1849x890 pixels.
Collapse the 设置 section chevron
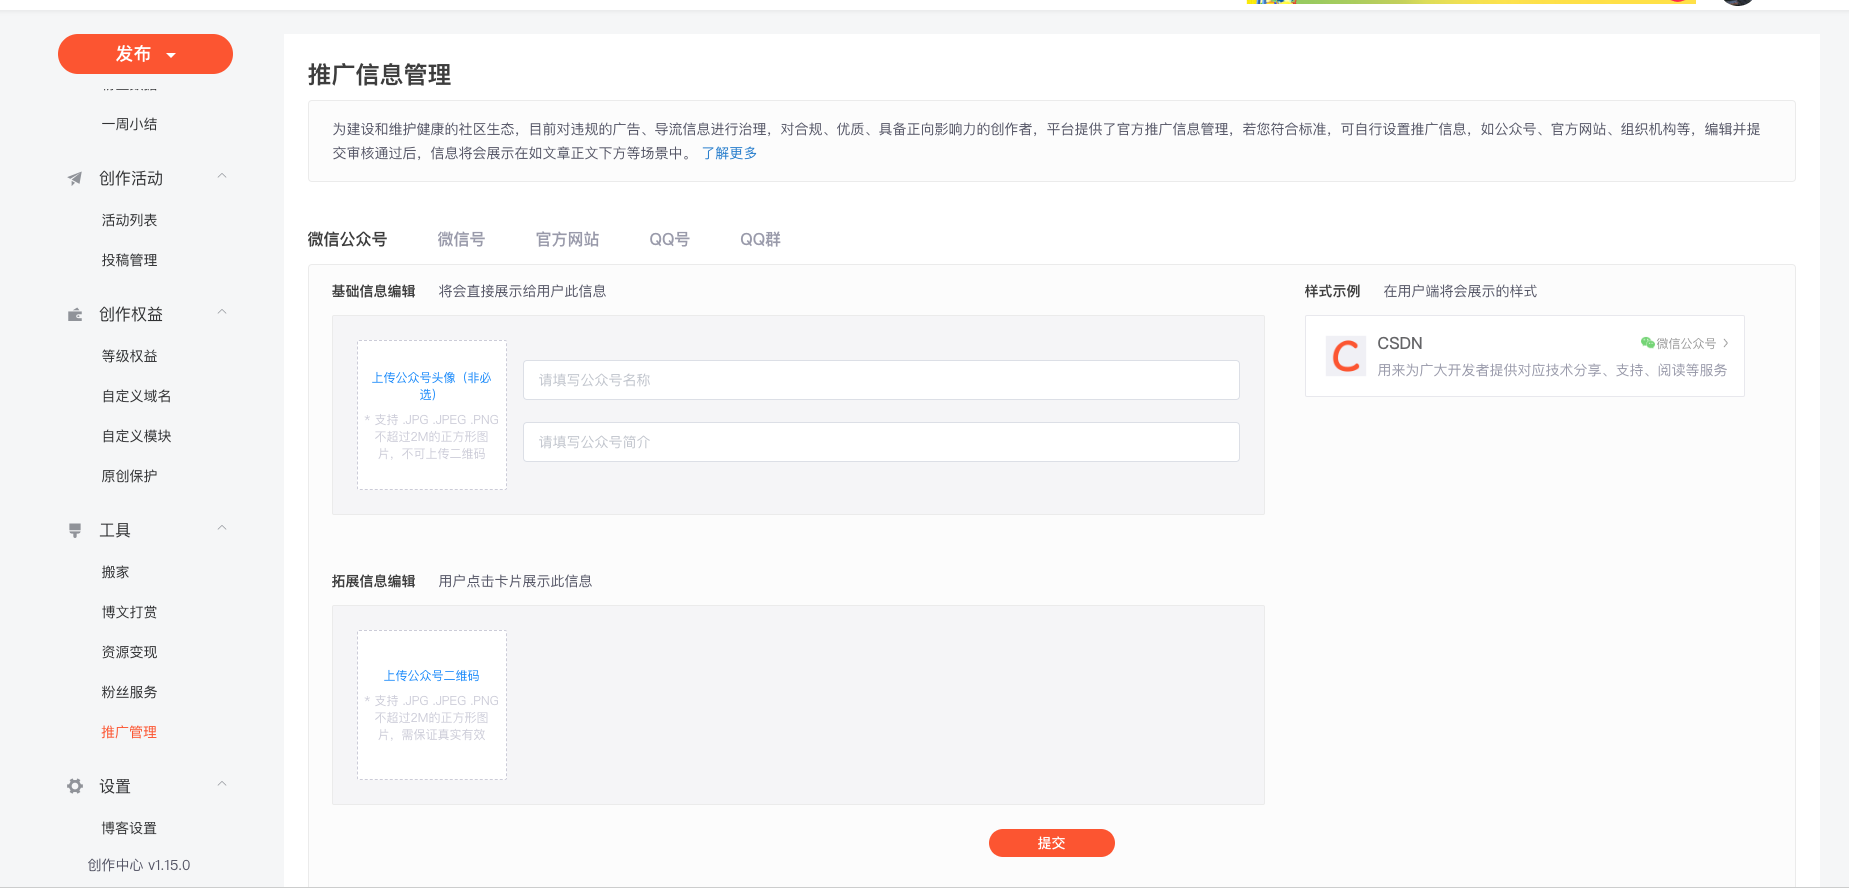(222, 785)
